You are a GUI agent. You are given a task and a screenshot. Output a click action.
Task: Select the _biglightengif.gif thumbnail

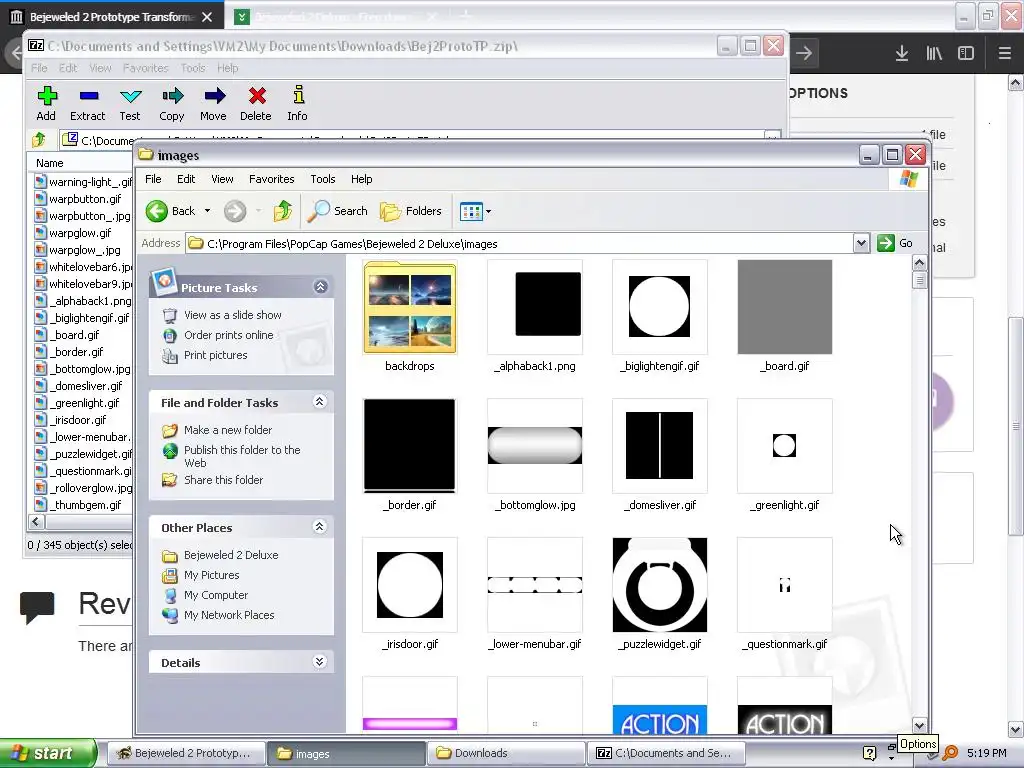point(660,307)
